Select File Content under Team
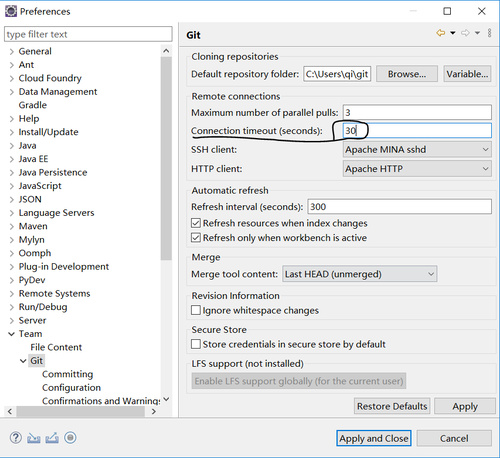Screen dimensions: 500x458 tap(56, 347)
